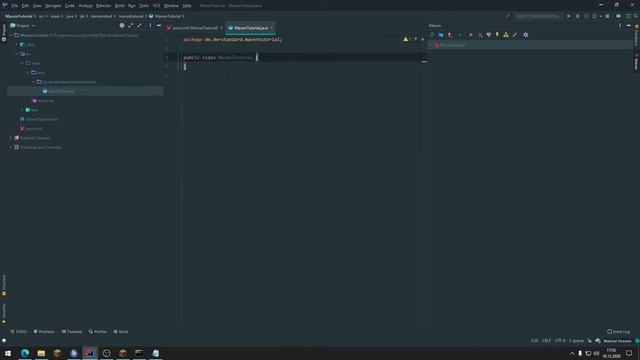Click Material Oceanic theme in status bar
This screenshot has height=360, width=640.
[617, 341]
